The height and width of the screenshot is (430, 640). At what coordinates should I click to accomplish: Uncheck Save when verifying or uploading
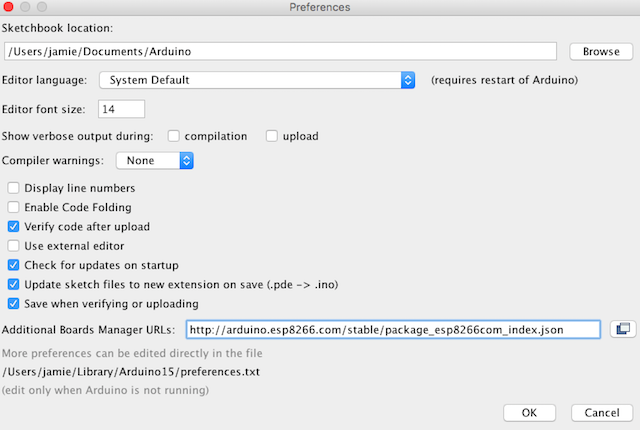click(x=14, y=303)
